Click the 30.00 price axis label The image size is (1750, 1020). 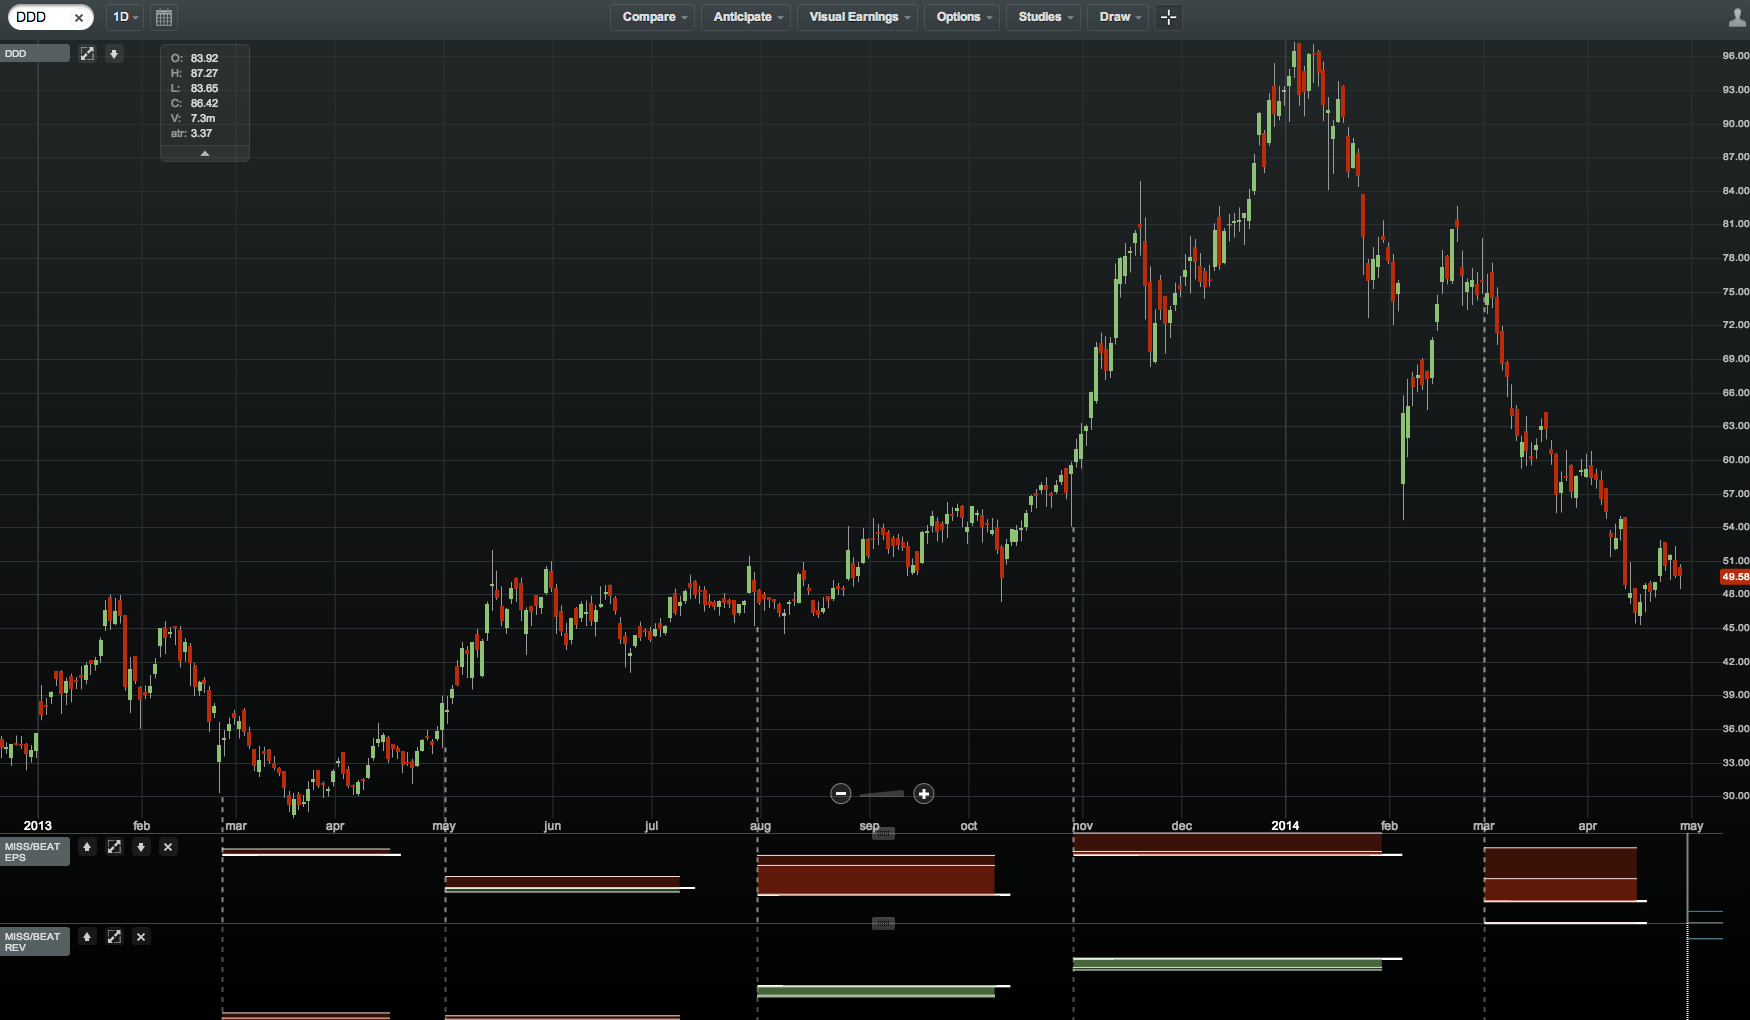coord(1735,796)
